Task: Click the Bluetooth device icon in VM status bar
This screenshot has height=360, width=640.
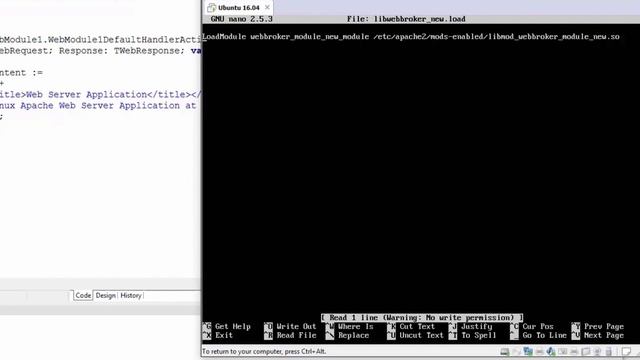Action: (551, 351)
